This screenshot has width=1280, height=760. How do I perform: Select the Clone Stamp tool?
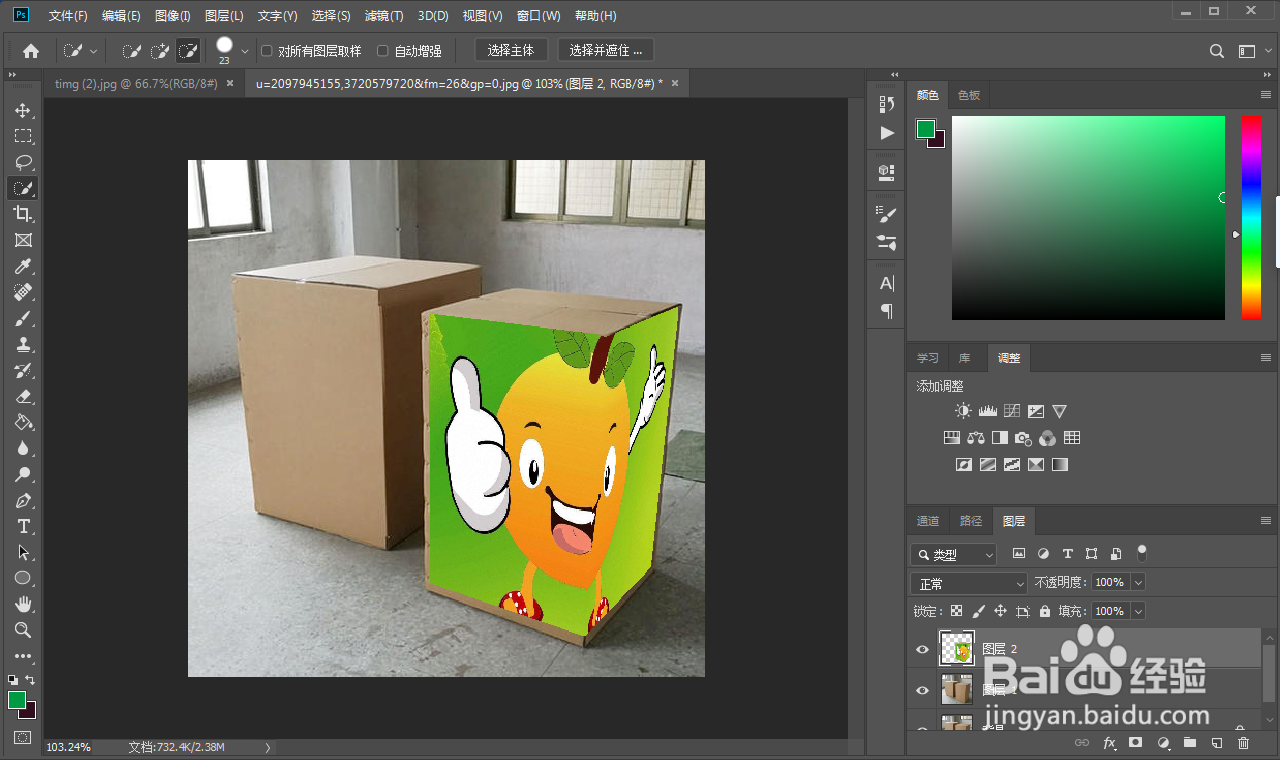point(23,344)
